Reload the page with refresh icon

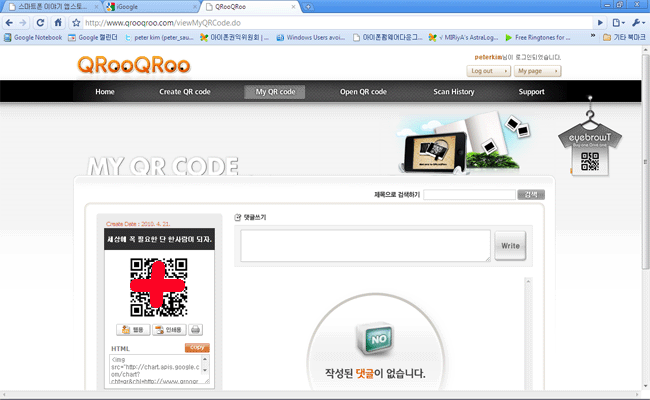click(43, 22)
